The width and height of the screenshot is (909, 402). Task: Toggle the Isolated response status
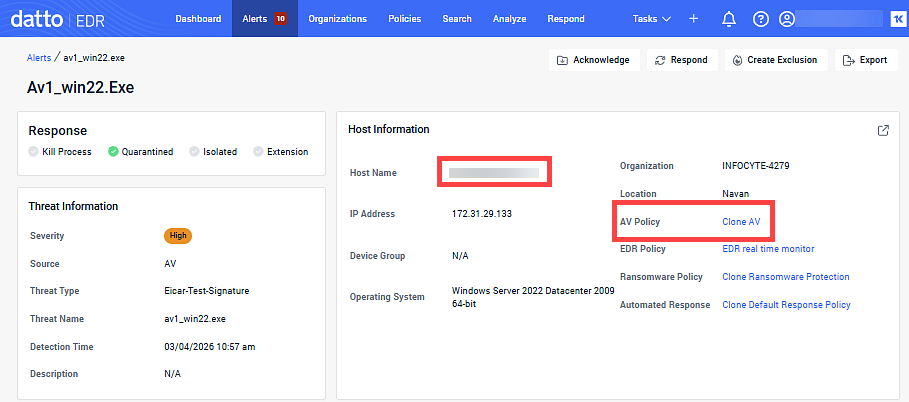click(212, 152)
